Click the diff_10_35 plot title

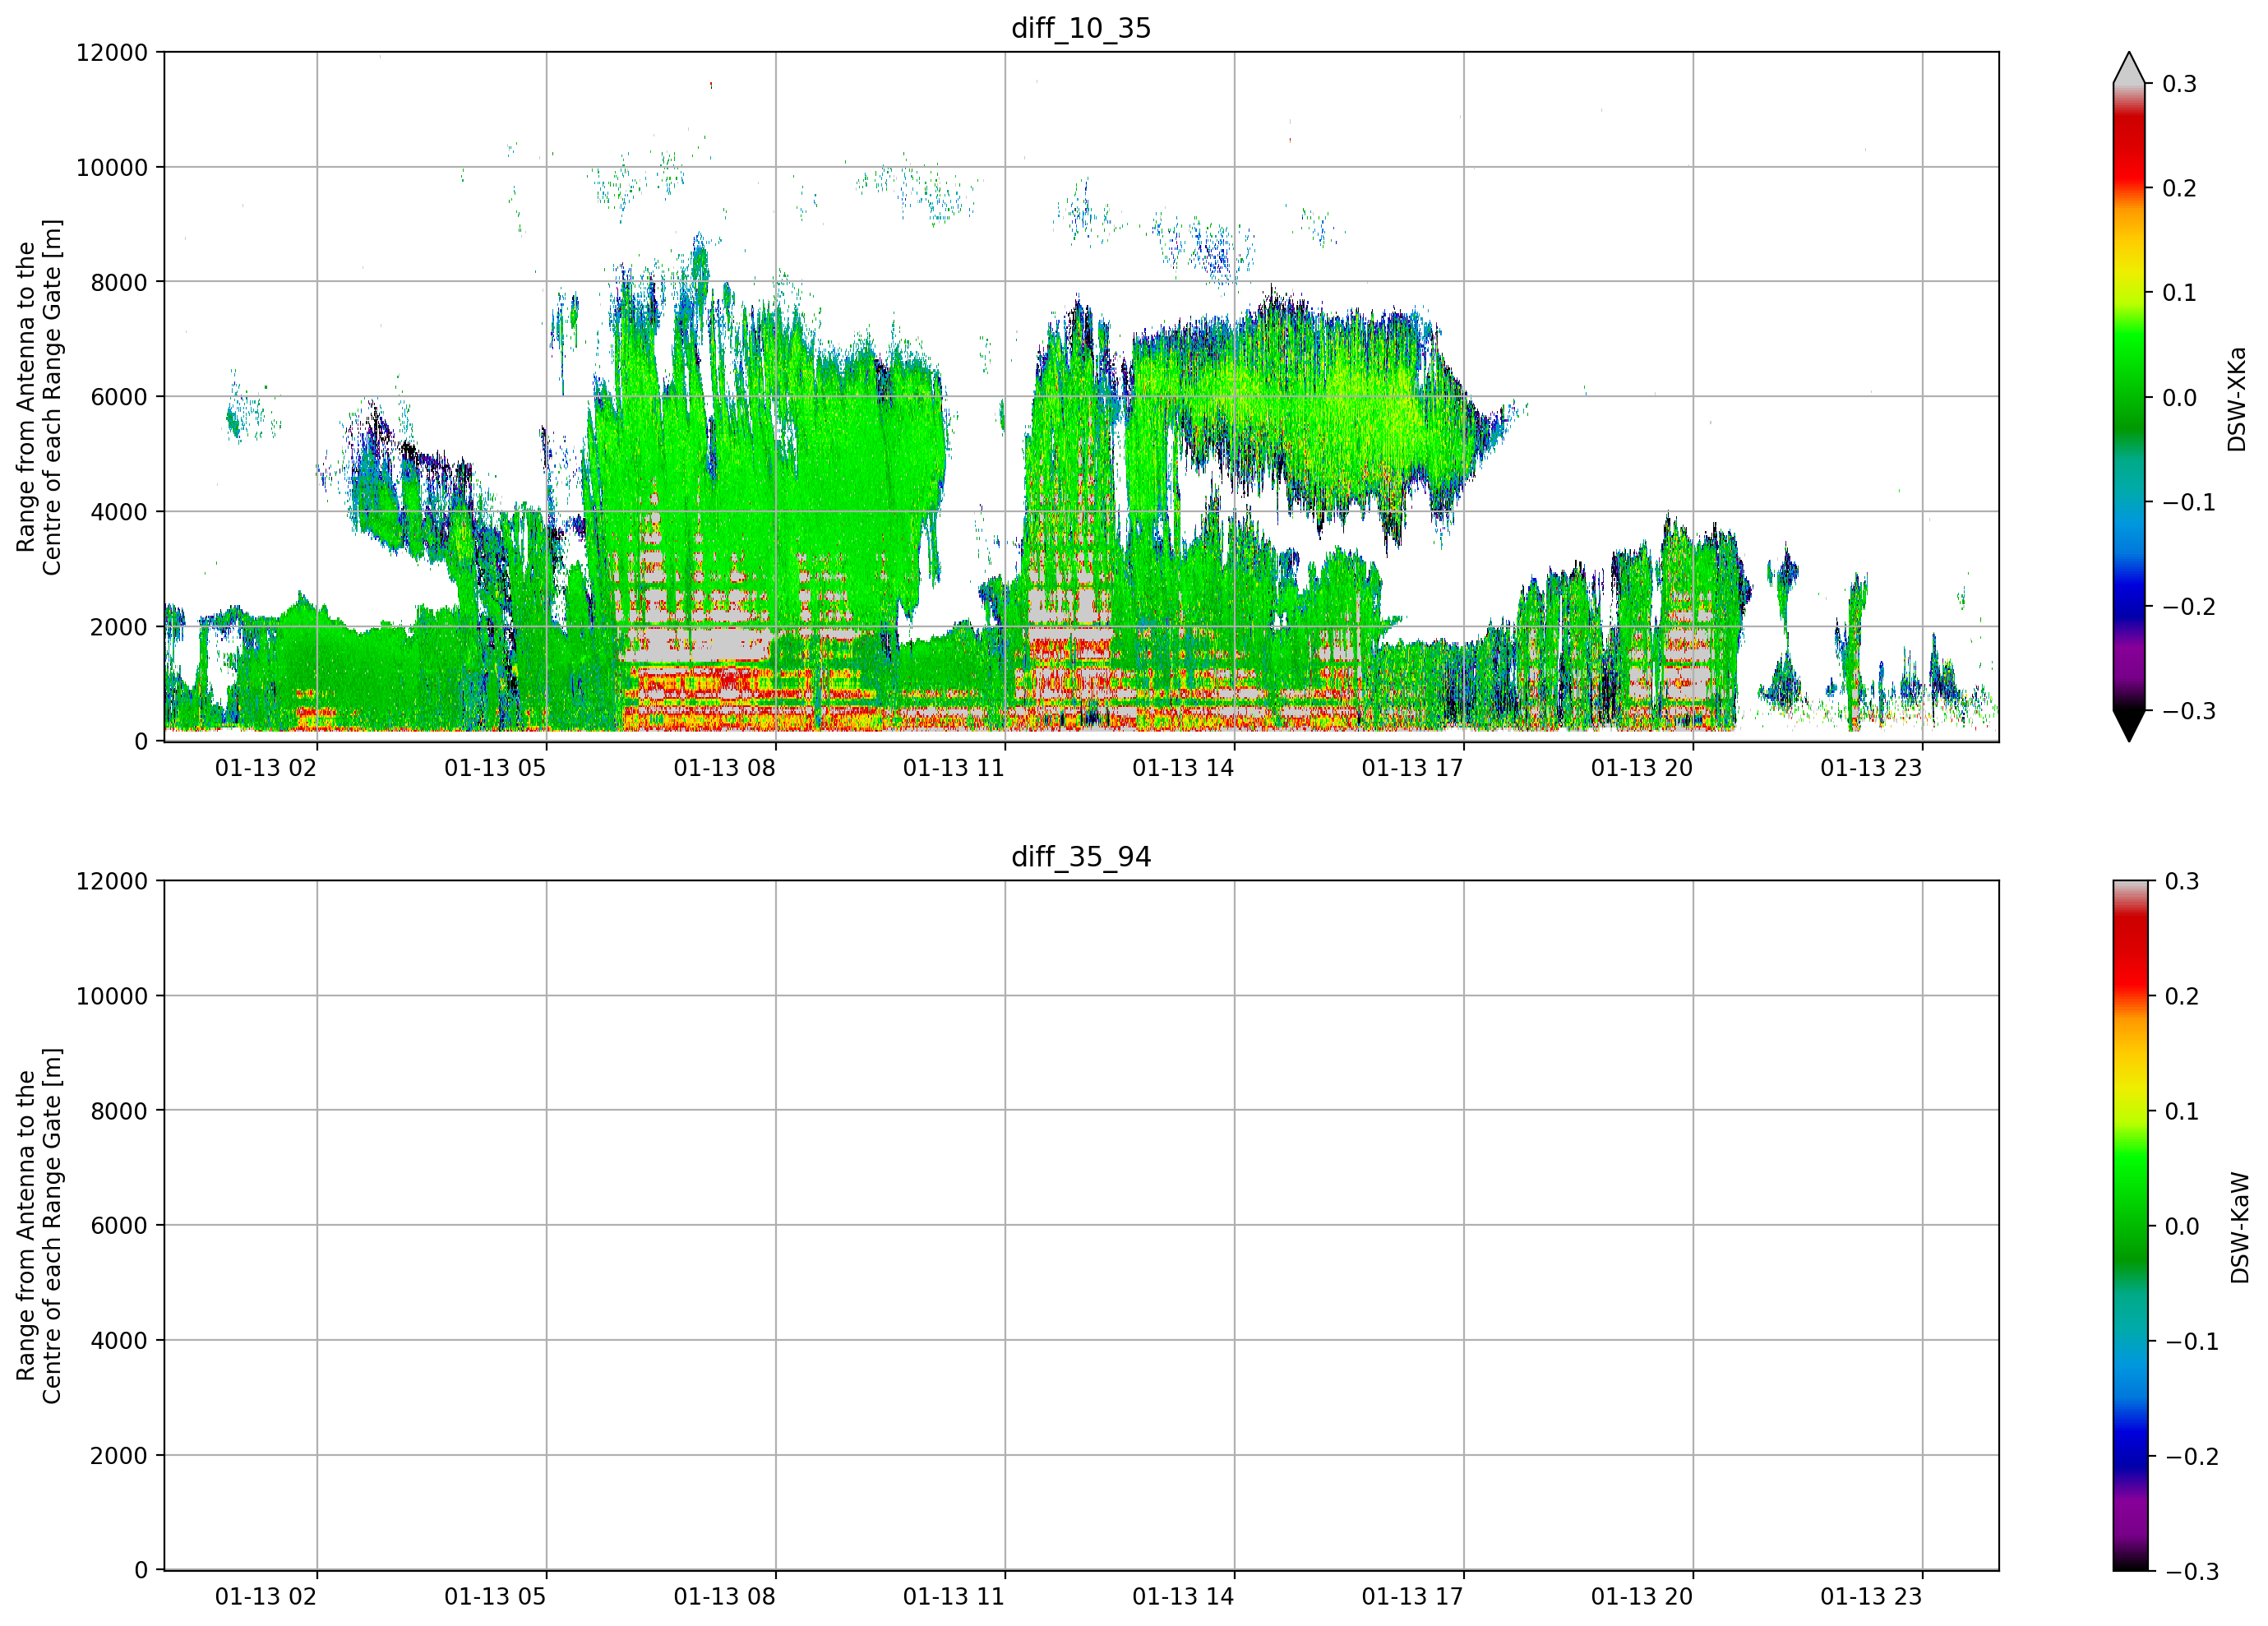1081,28
